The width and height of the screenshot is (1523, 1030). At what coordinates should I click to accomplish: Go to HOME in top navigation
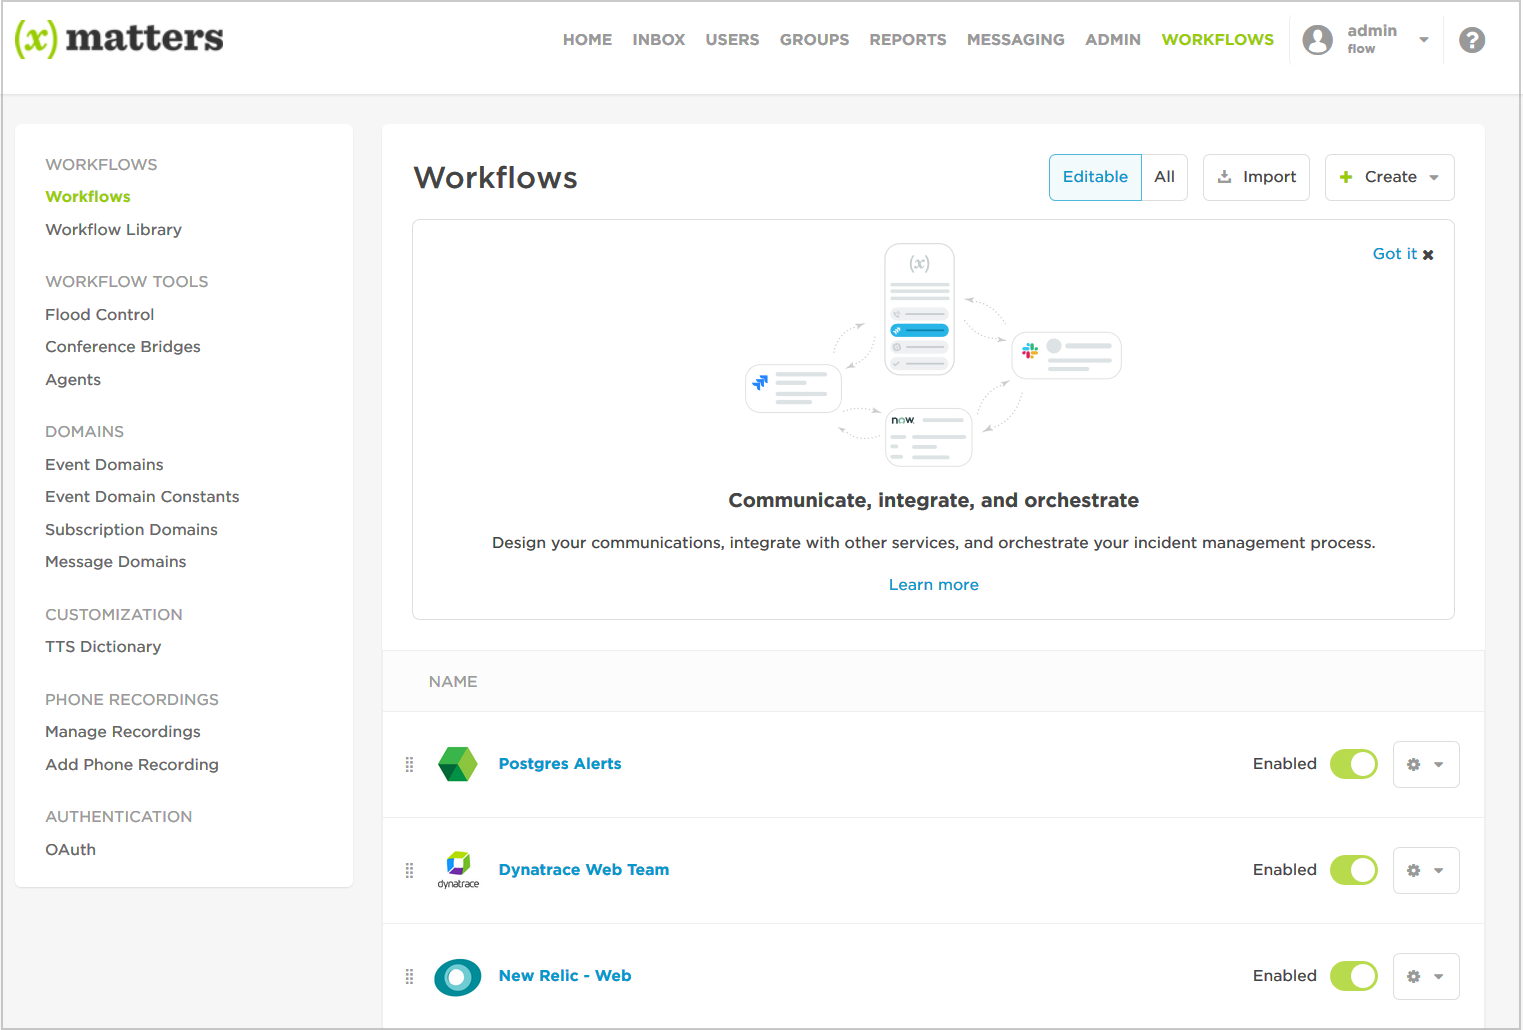pos(587,40)
